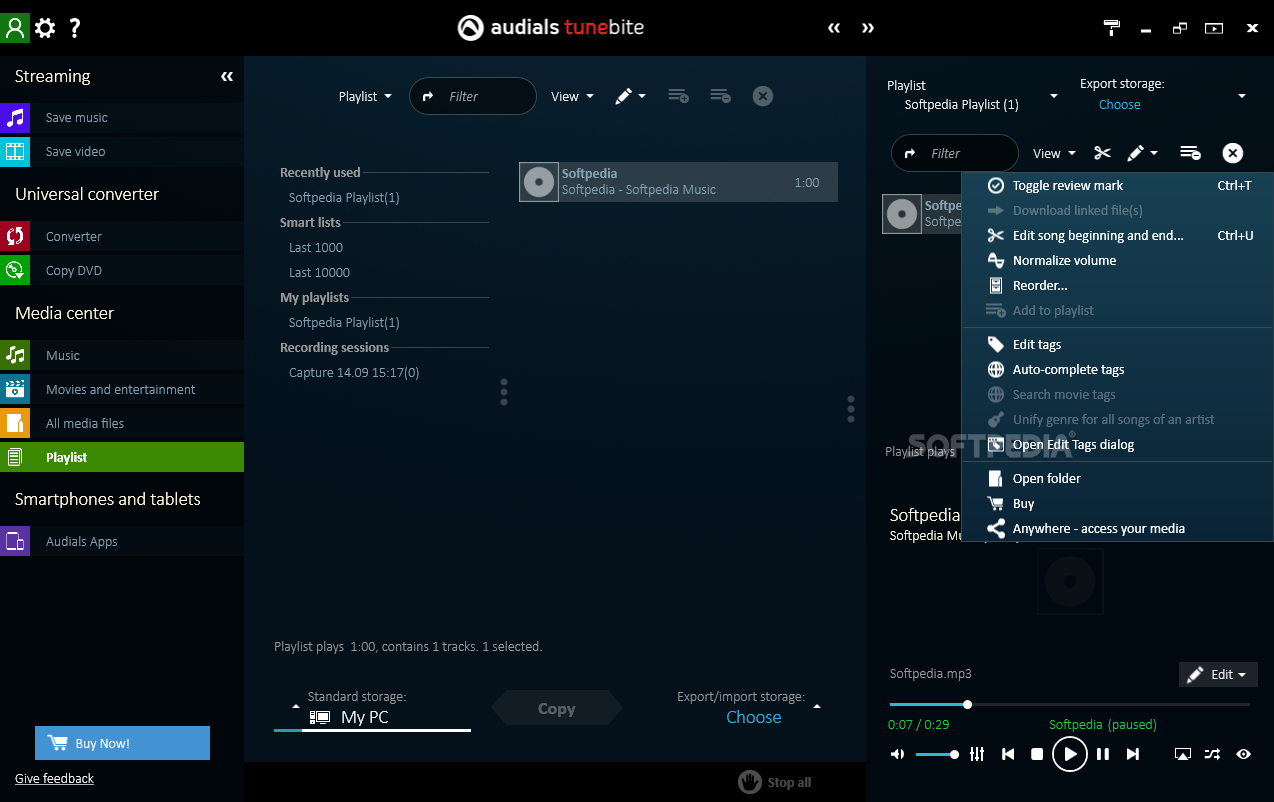Click the center grey delete X icon

coord(763,96)
